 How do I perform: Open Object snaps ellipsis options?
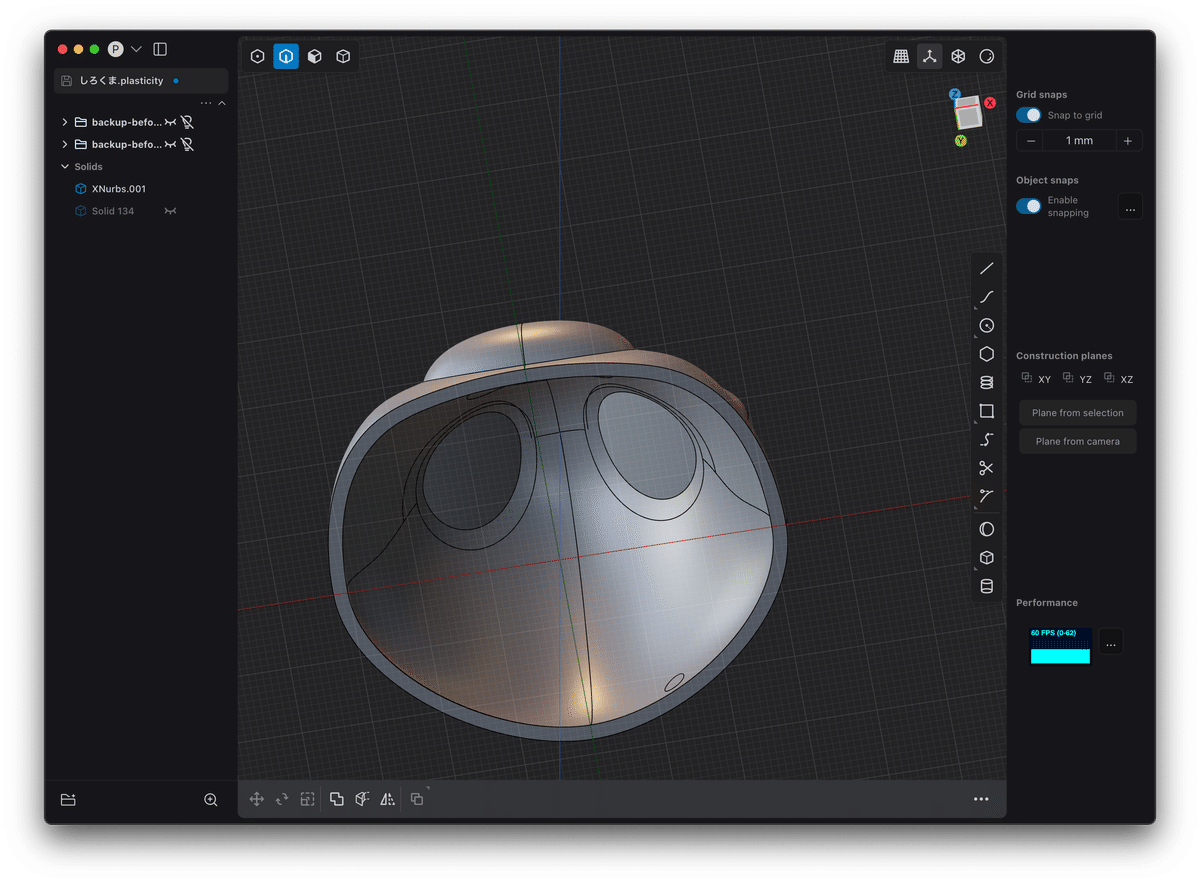pos(1130,208)
